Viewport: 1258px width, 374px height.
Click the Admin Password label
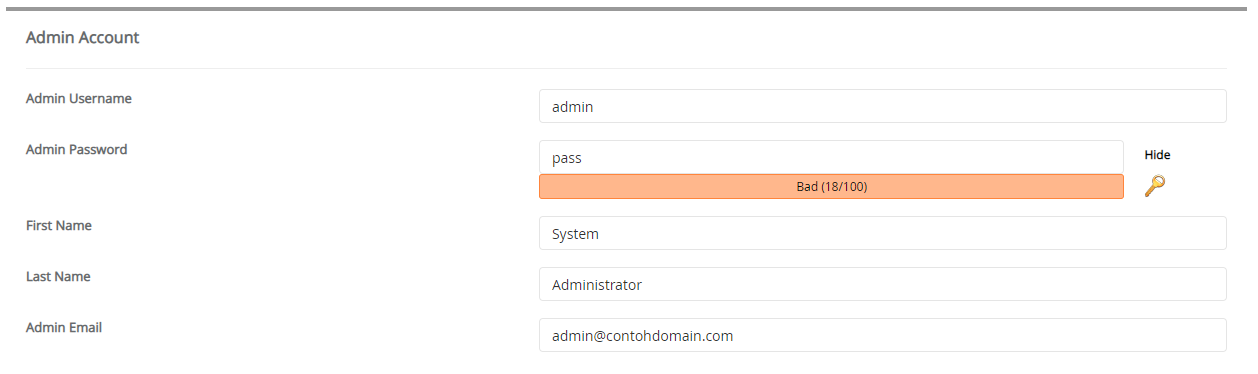point(76,149)
